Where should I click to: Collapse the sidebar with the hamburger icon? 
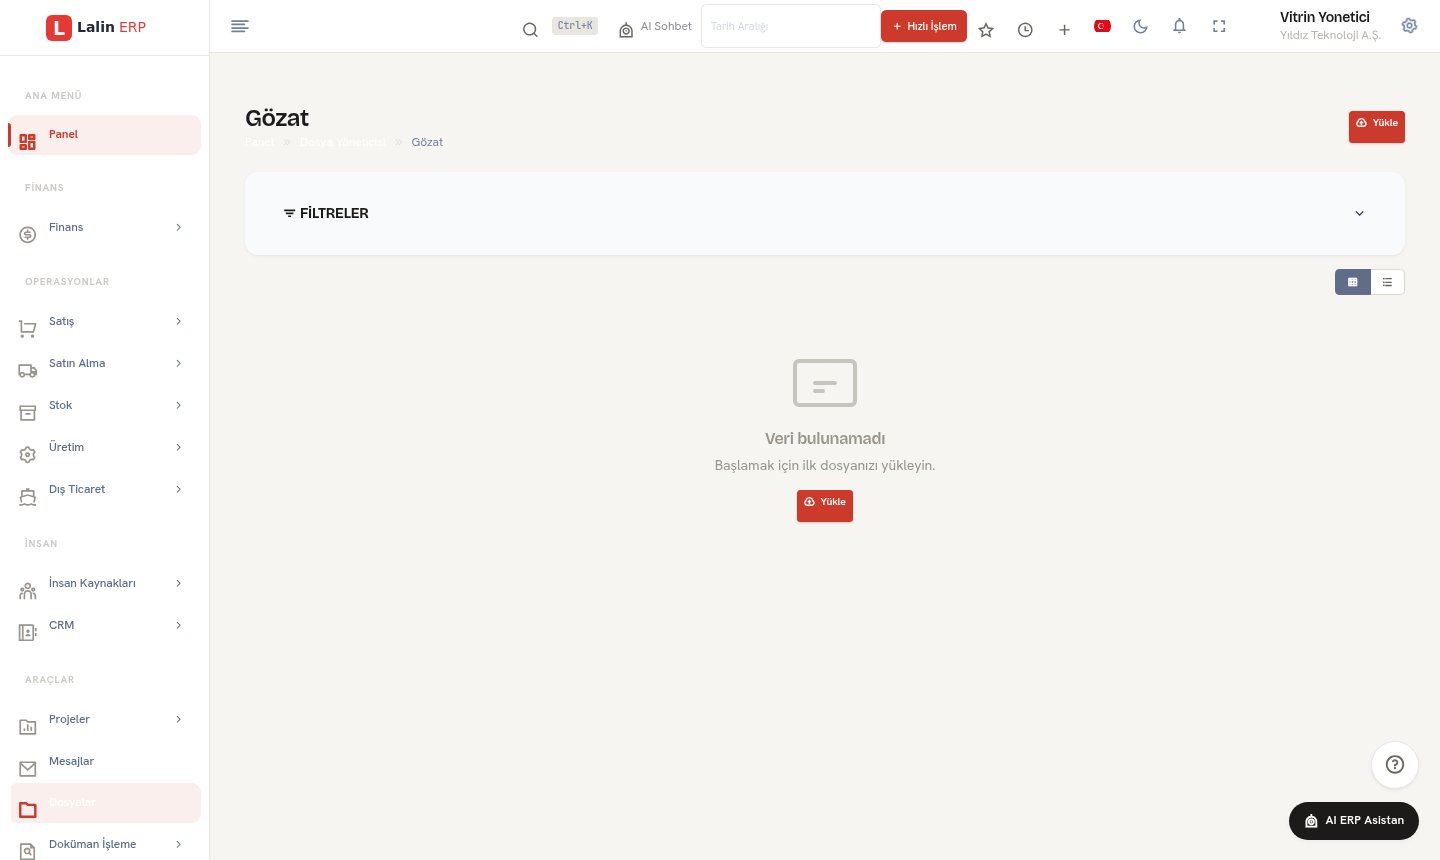pos(240,26)
